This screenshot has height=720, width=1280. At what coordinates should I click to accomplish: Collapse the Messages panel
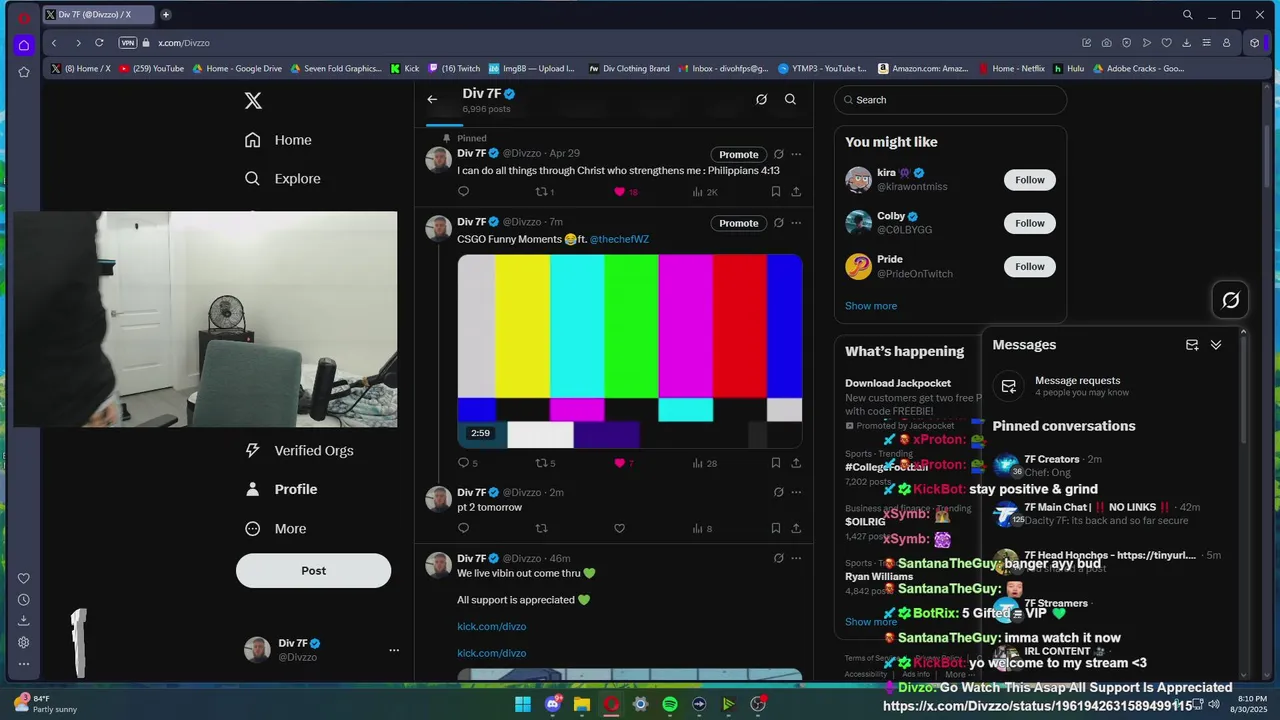[x=1216, y=345]
